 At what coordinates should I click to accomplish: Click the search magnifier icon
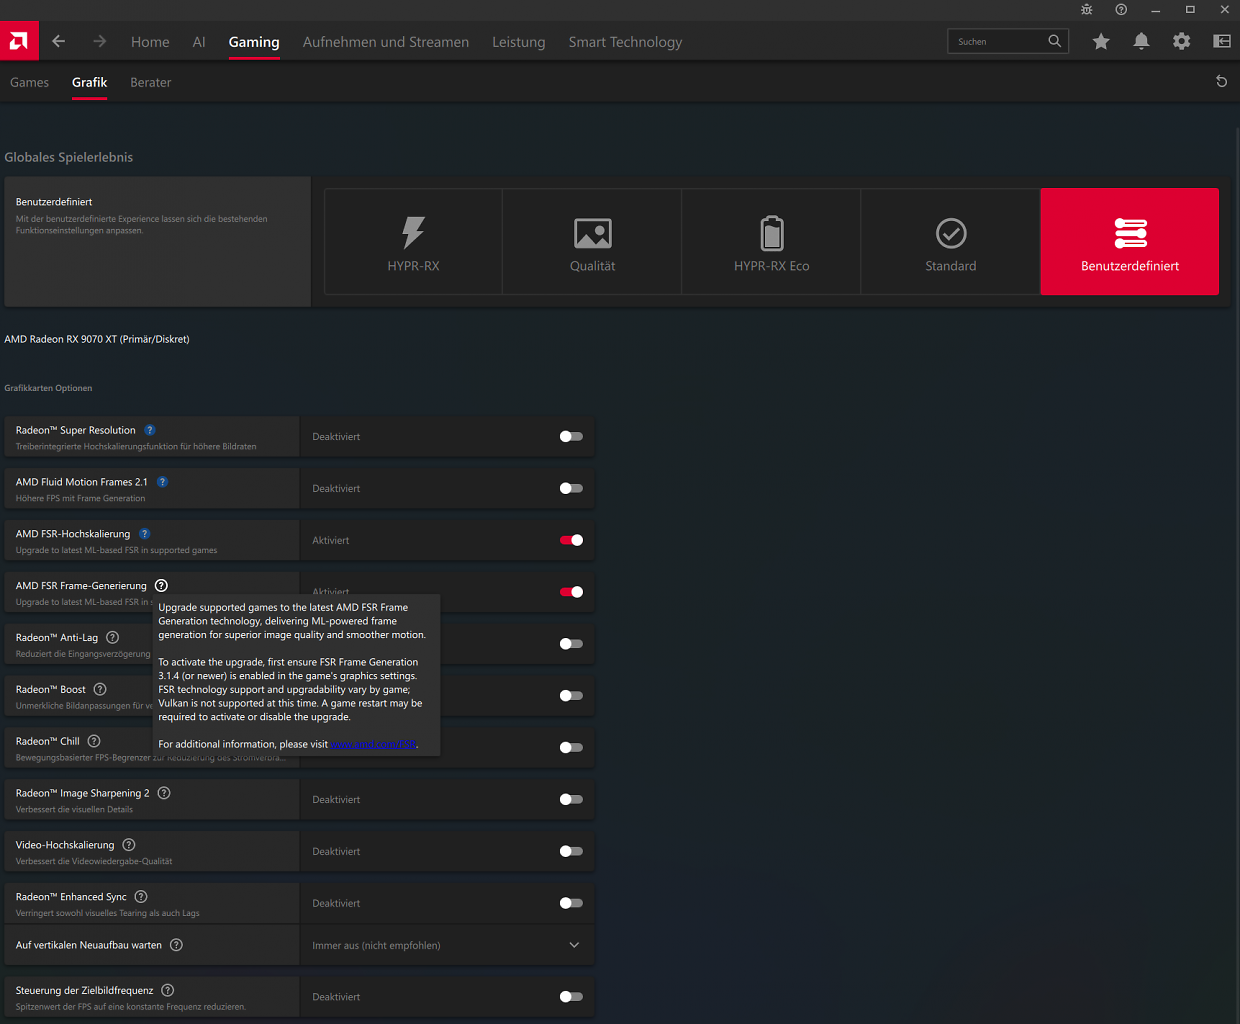pyautogui.click(x=1054, y=41)
